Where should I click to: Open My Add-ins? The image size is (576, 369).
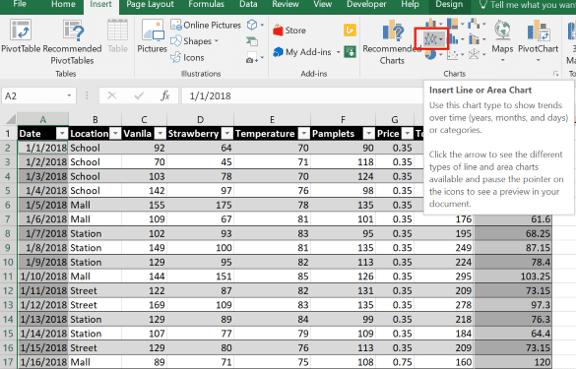point(302,52)
